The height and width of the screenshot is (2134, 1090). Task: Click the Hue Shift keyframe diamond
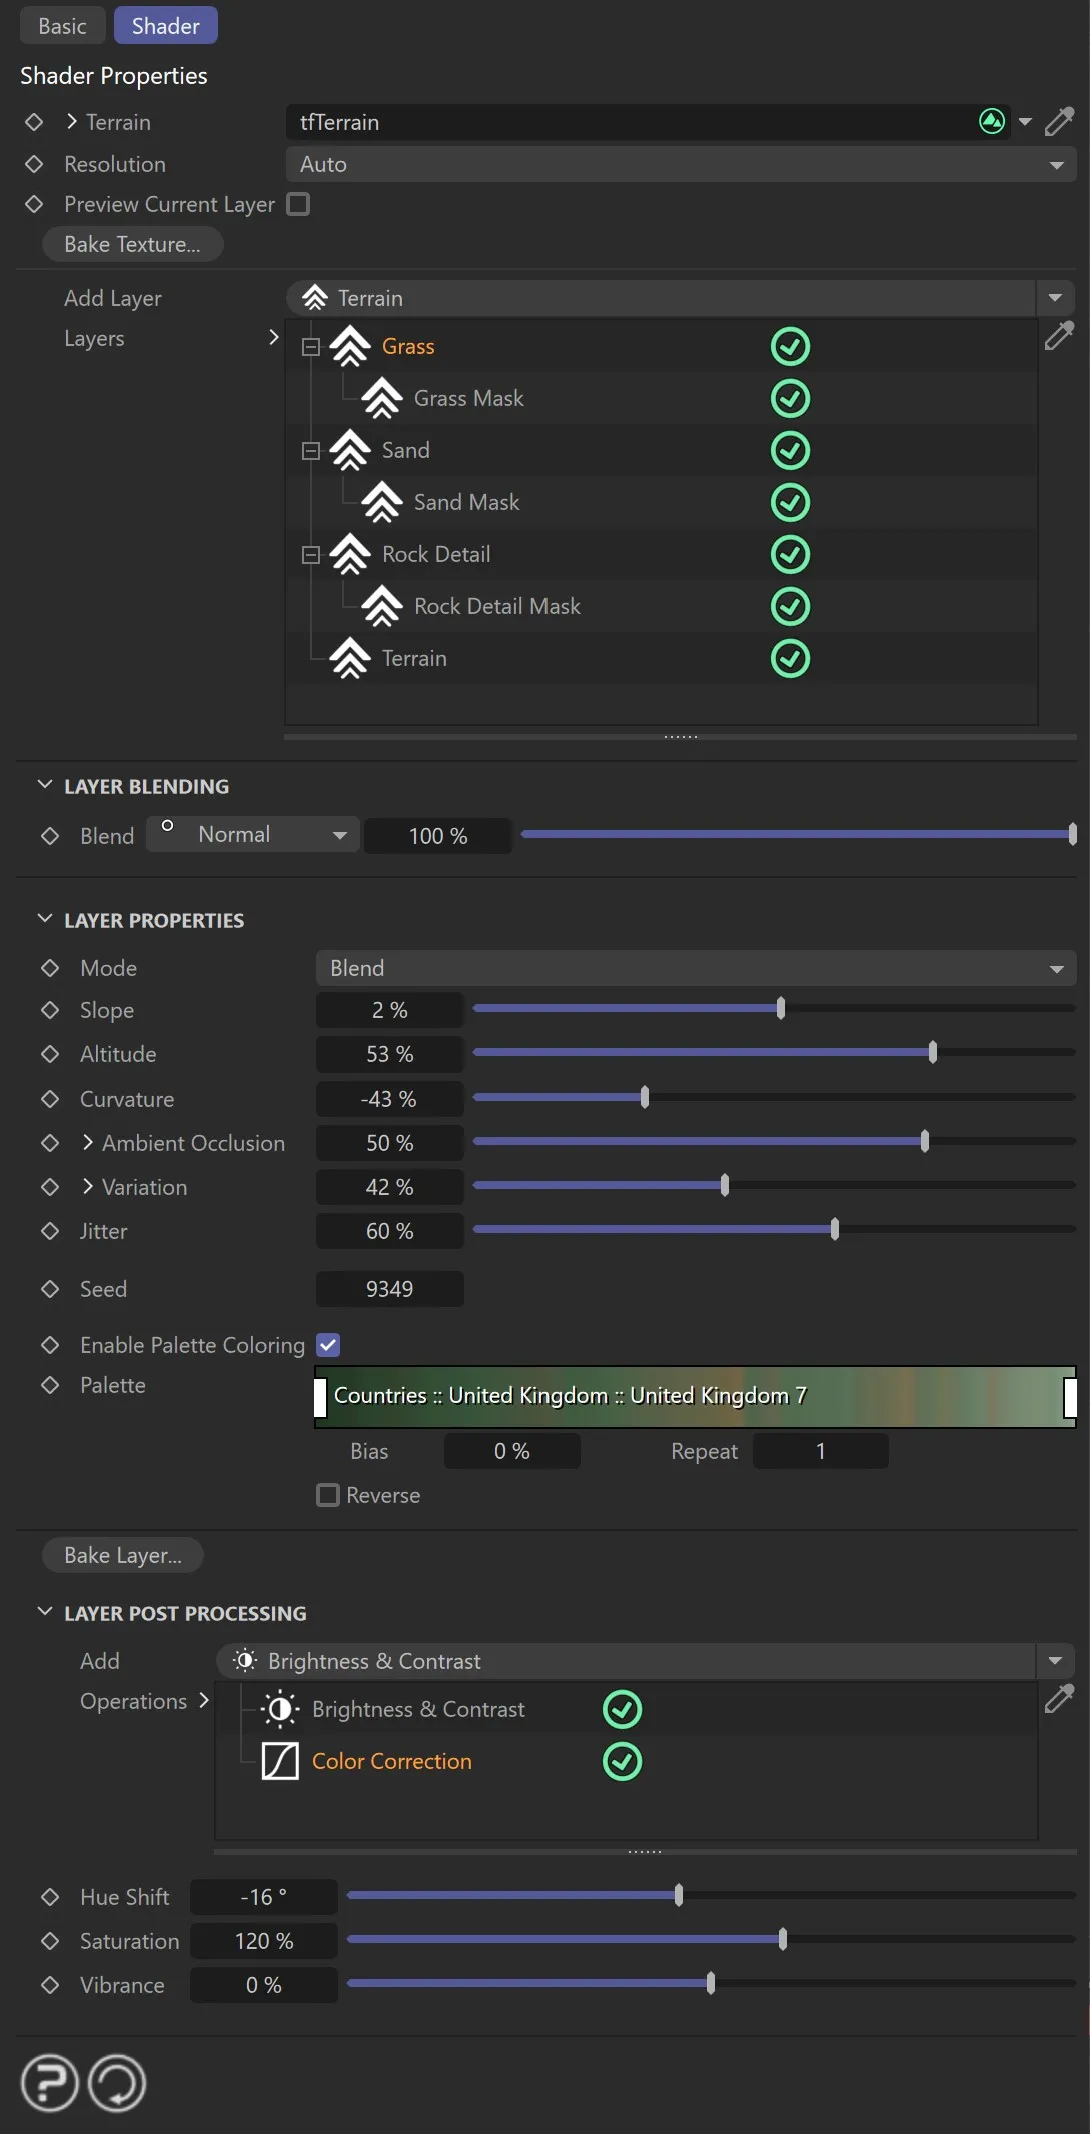(50, 1897)
